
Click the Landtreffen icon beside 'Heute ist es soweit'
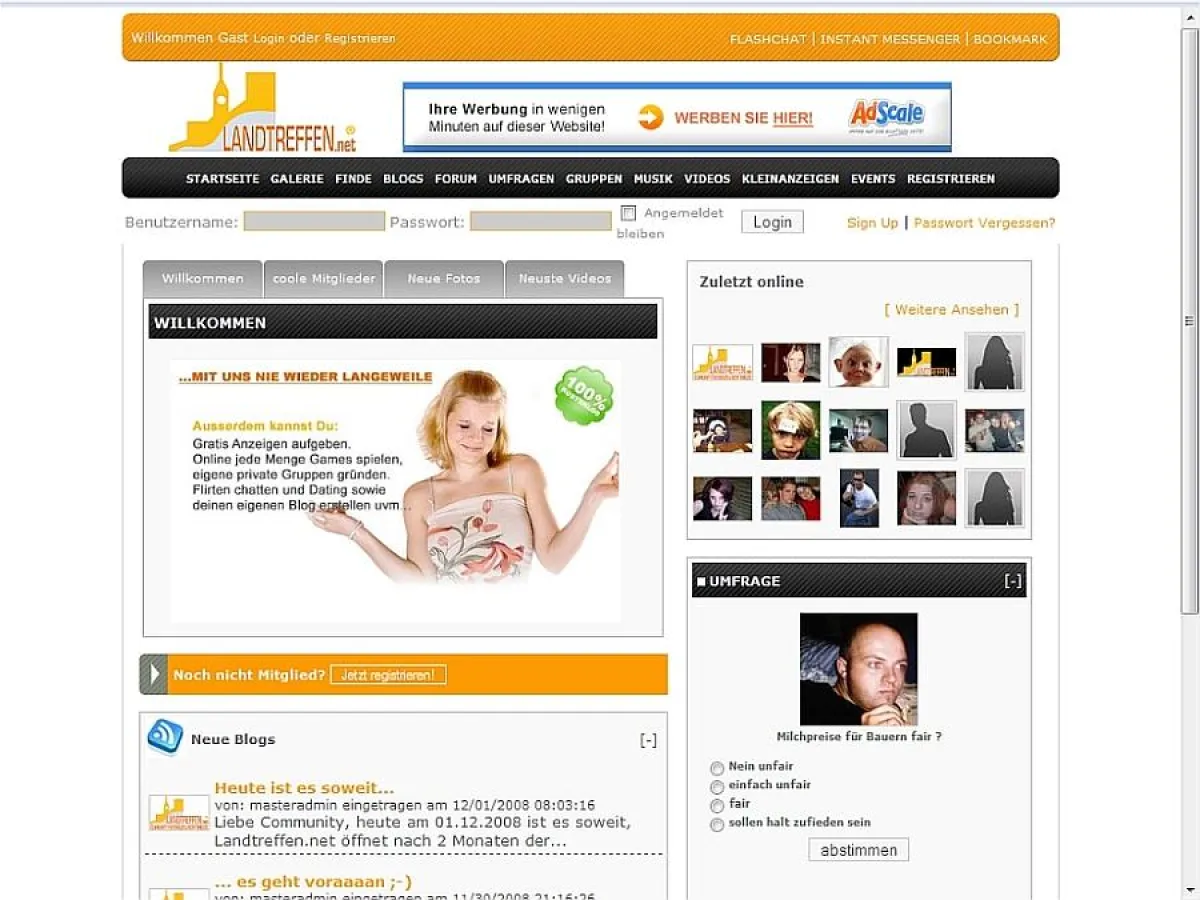click(179, 814)
